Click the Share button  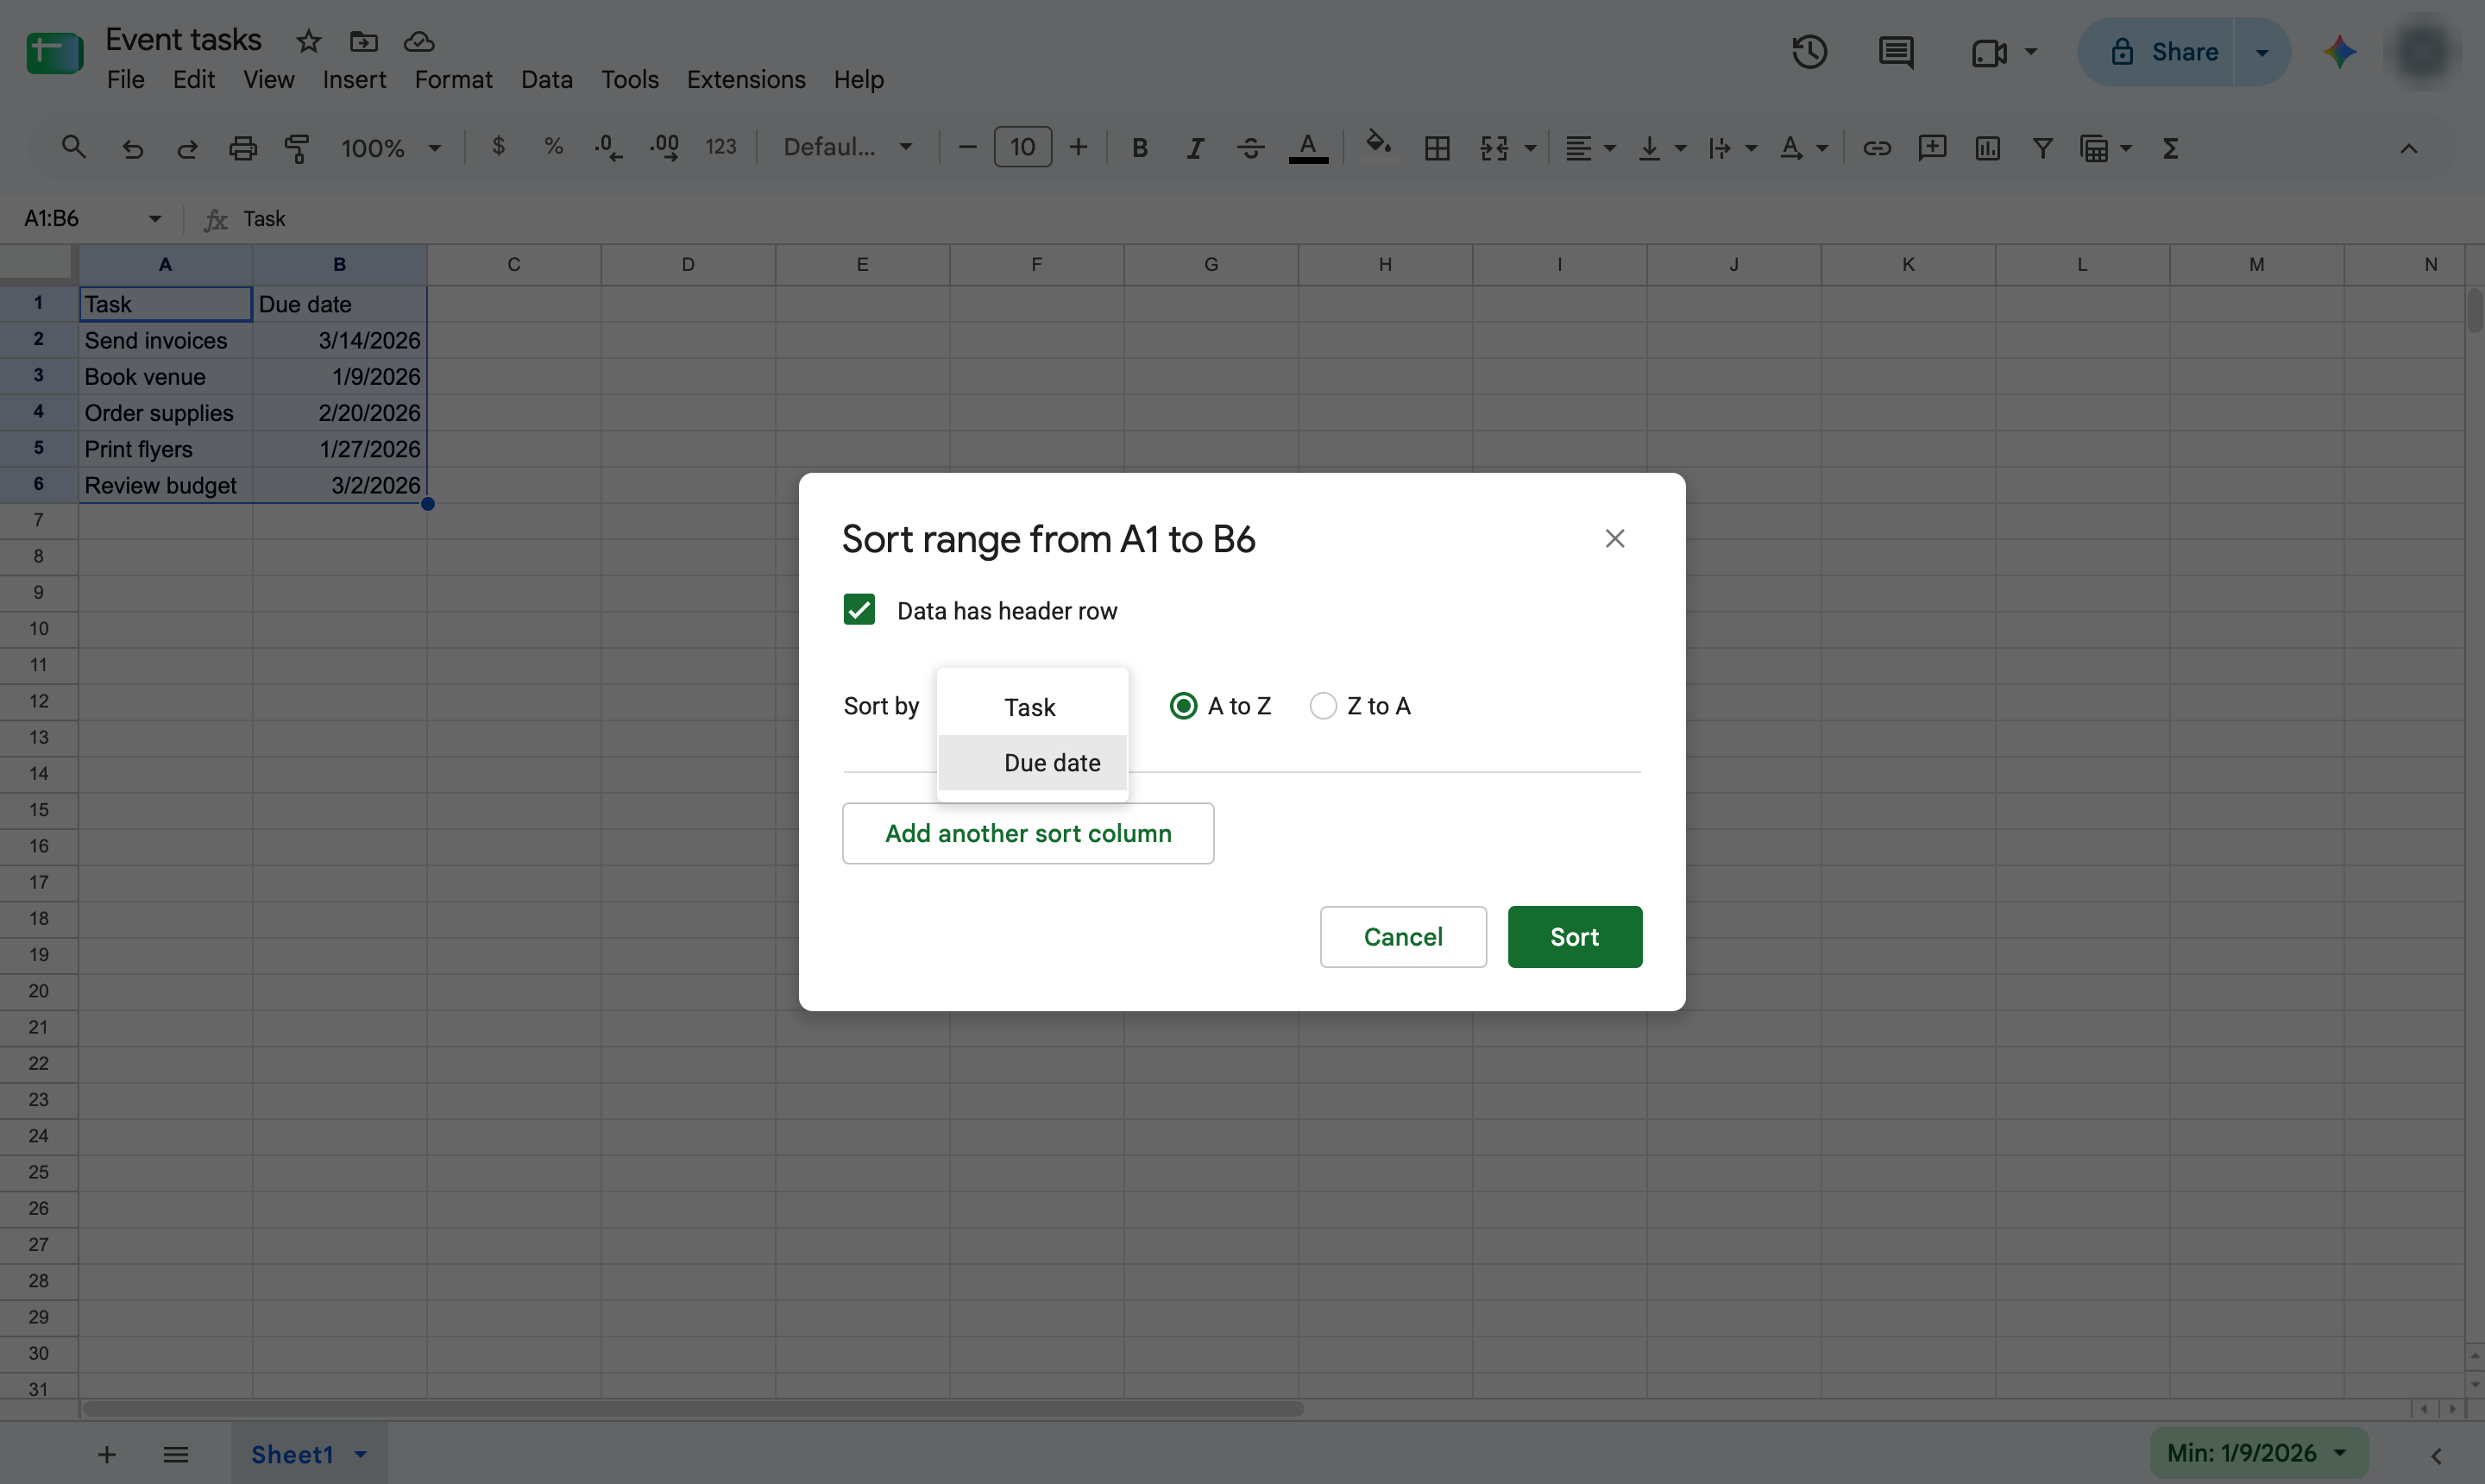2157,52
